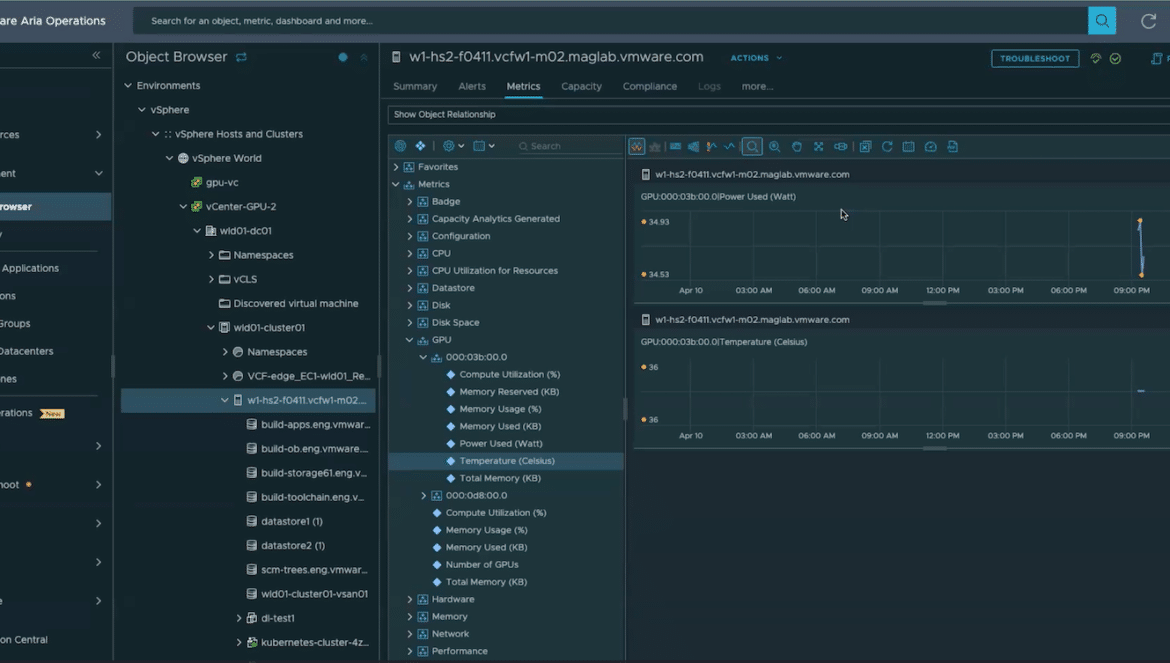Click the zoom to fit arrows icon

pyautogui.click(x=819, y=147)
